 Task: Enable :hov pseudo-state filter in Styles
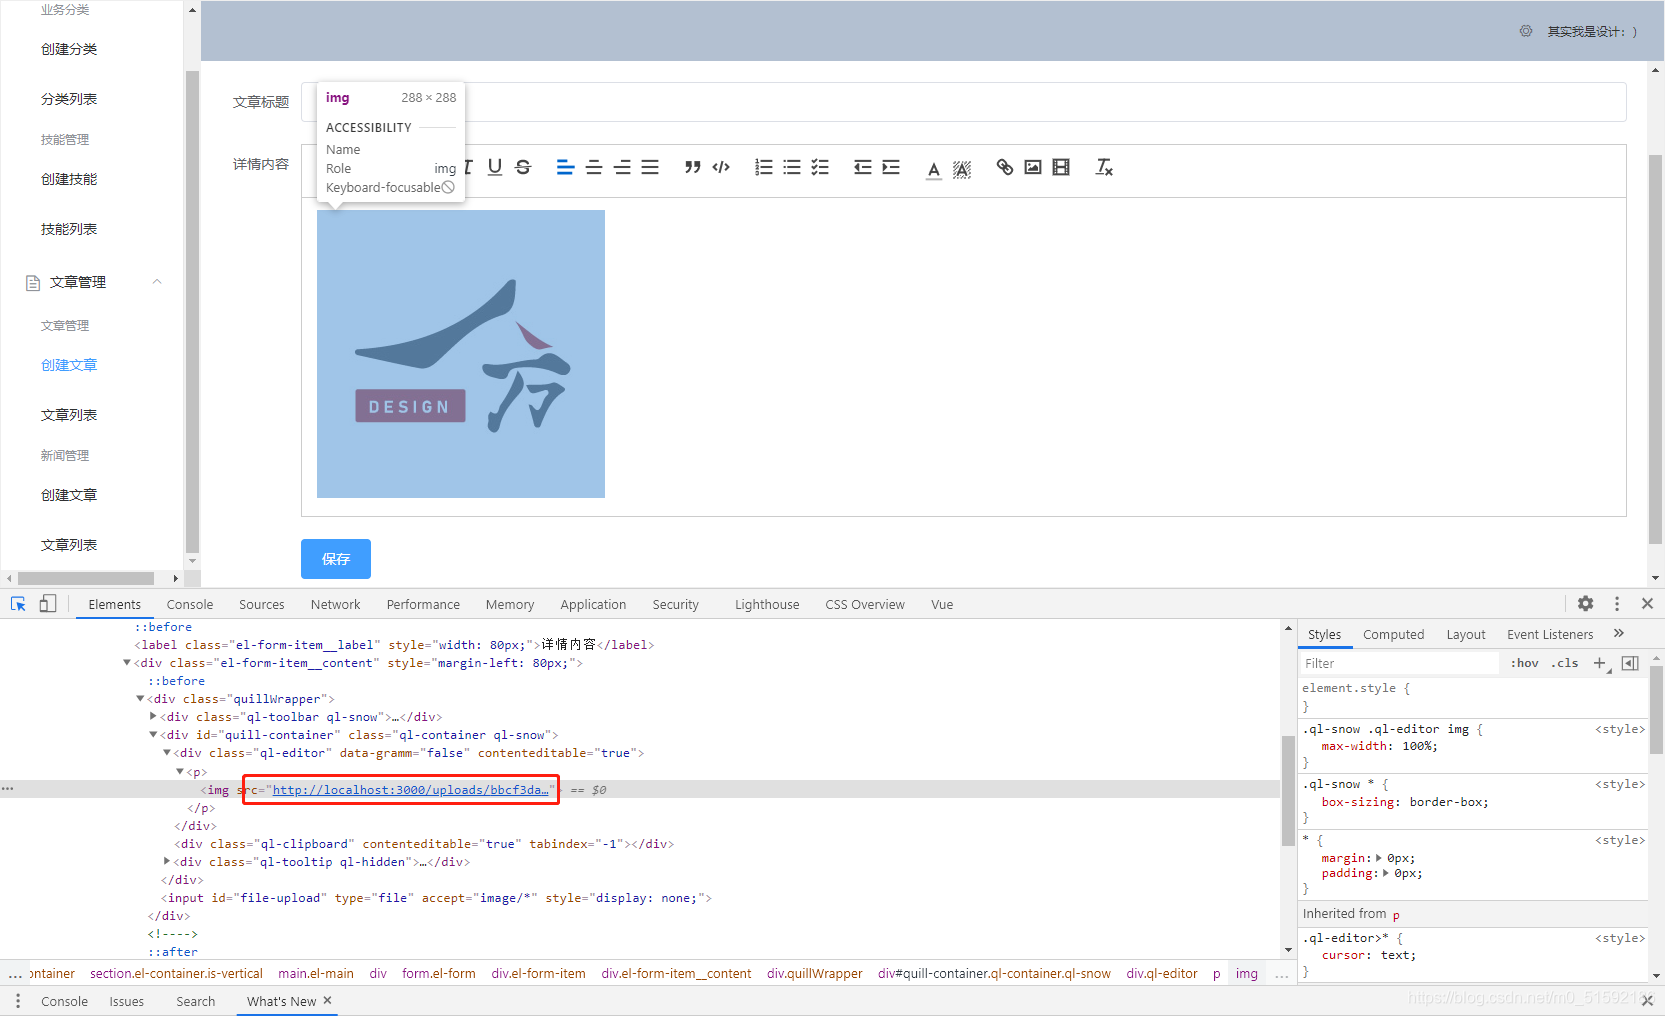pyautogui.click(x=1524, y=662)
